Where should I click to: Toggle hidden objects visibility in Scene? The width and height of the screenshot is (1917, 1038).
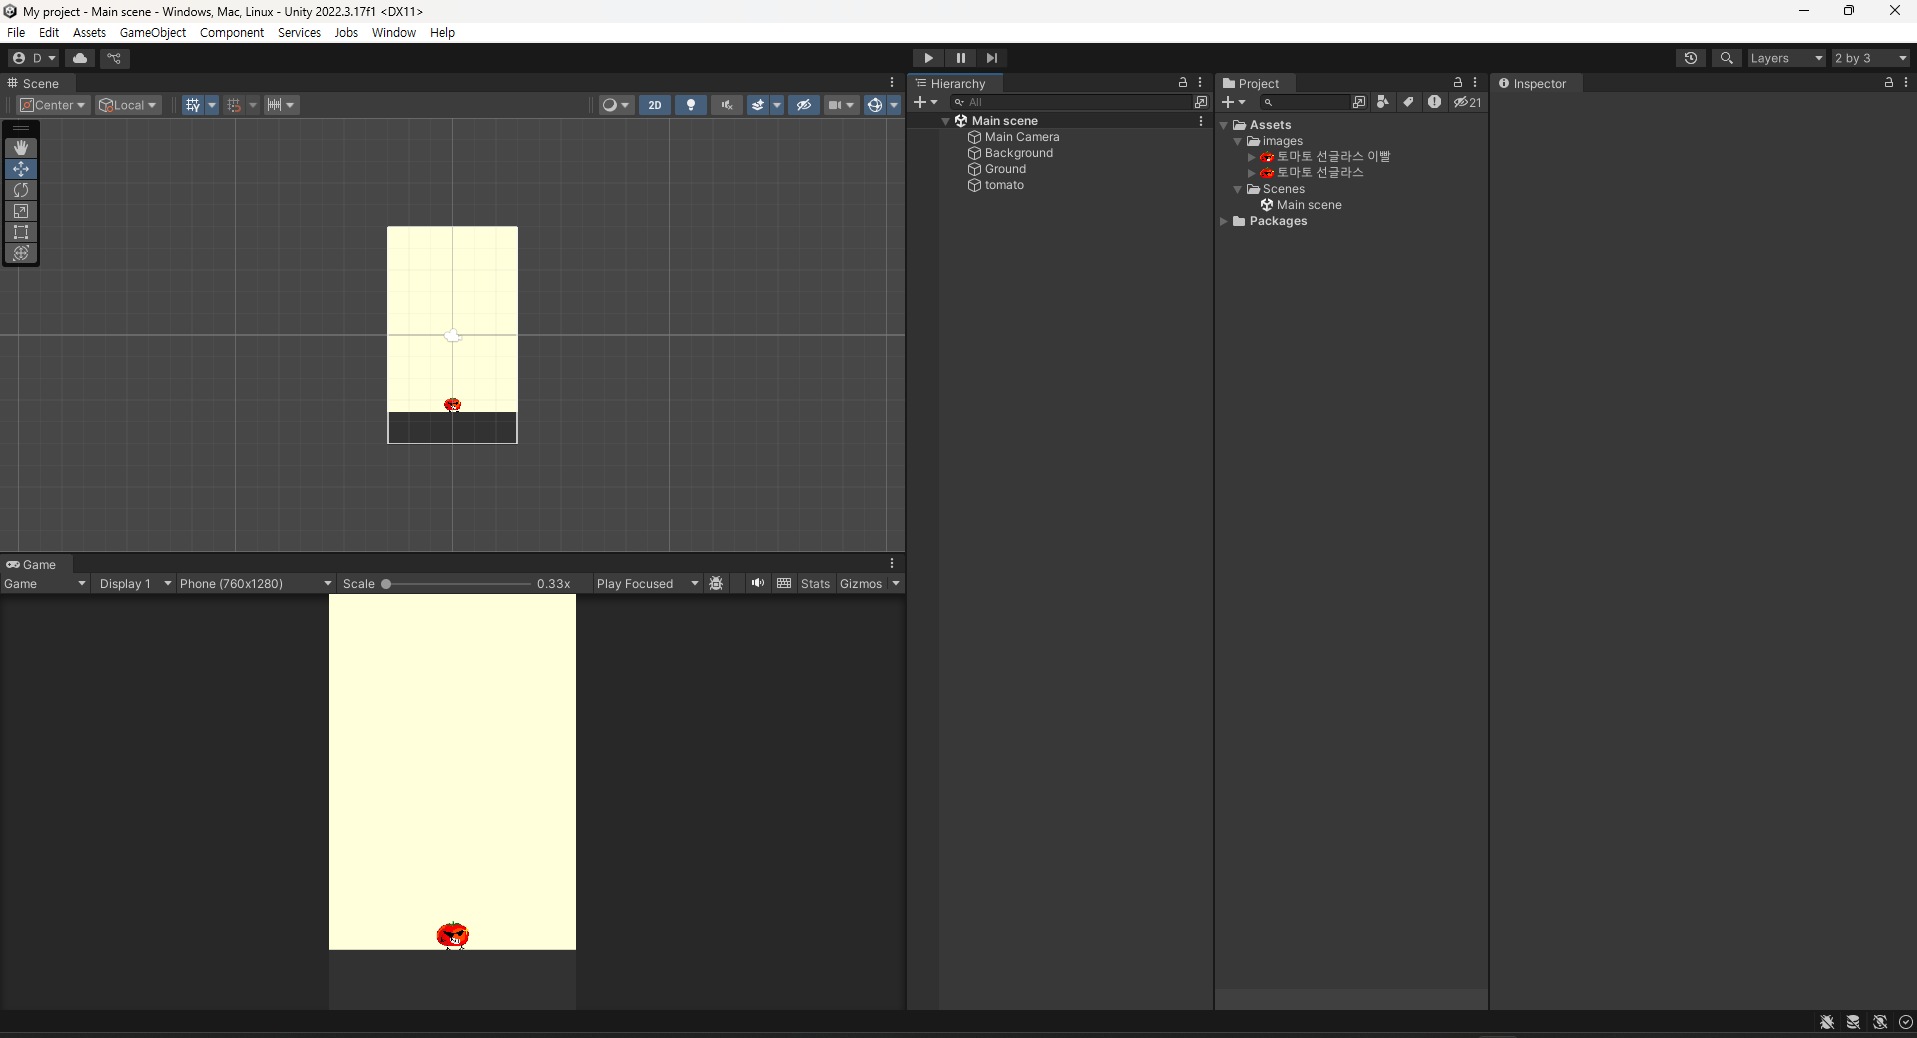pyautogui.click(x=804, y=105)
